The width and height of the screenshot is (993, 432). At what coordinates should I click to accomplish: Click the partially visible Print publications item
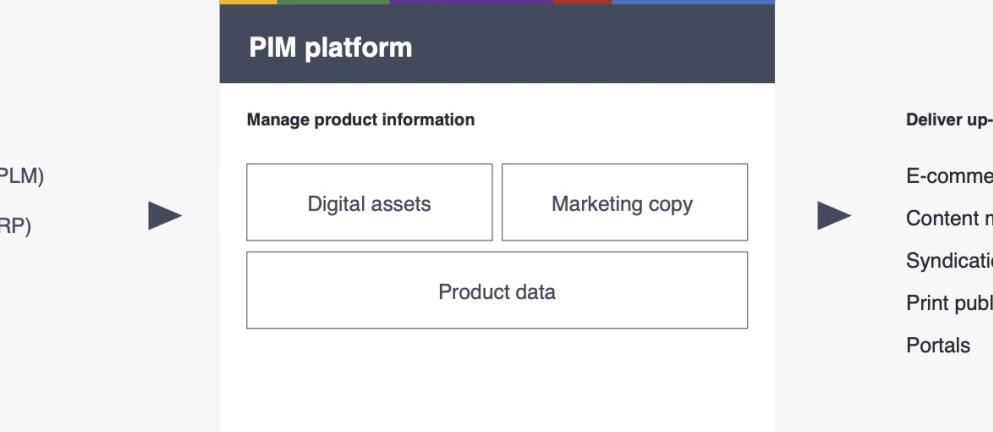pos(948,303)
